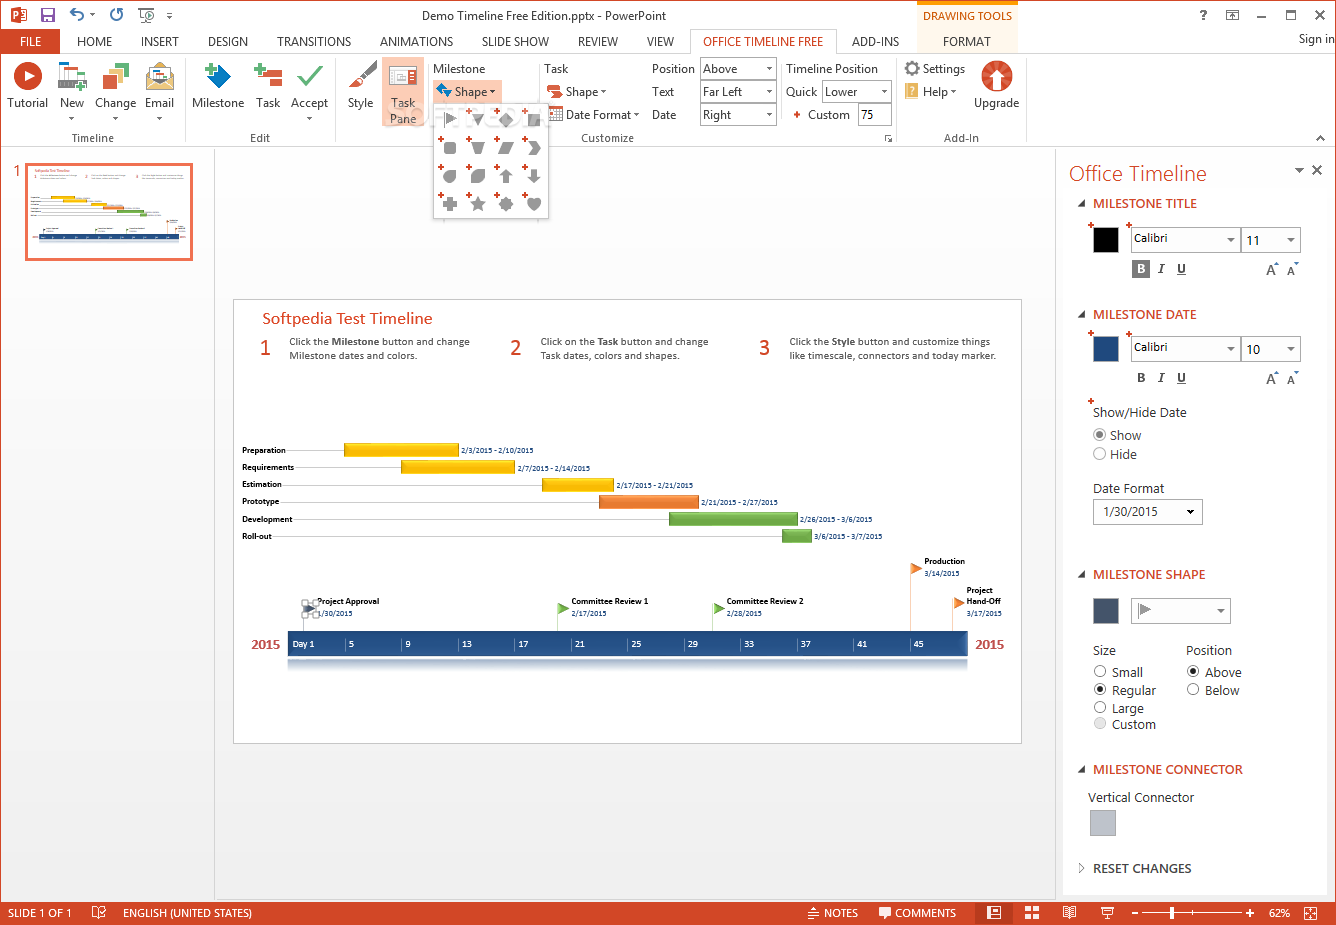Image resolution: width=1336 pixels, height=925 pixels.
Task: Open the Help menu in Add-In group
Action: pyautogui.click(x=931, y=91)
